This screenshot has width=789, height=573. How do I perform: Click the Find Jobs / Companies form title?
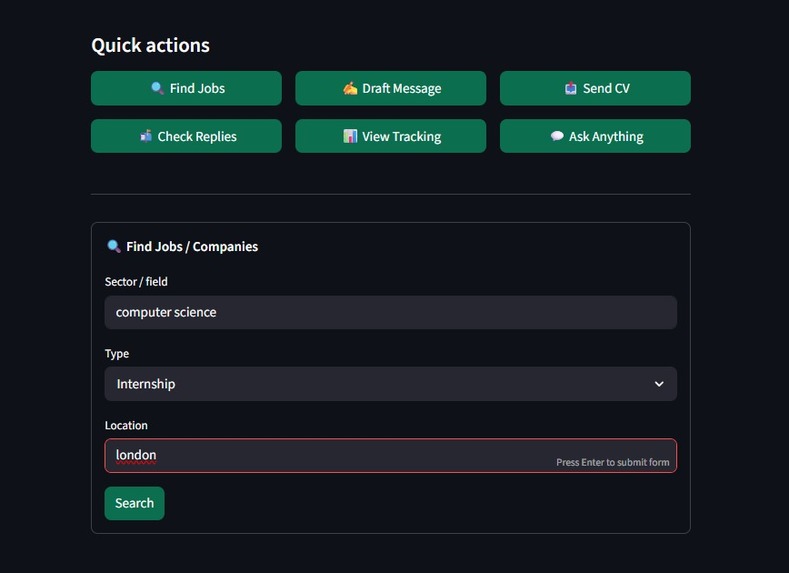pos(192,247)
